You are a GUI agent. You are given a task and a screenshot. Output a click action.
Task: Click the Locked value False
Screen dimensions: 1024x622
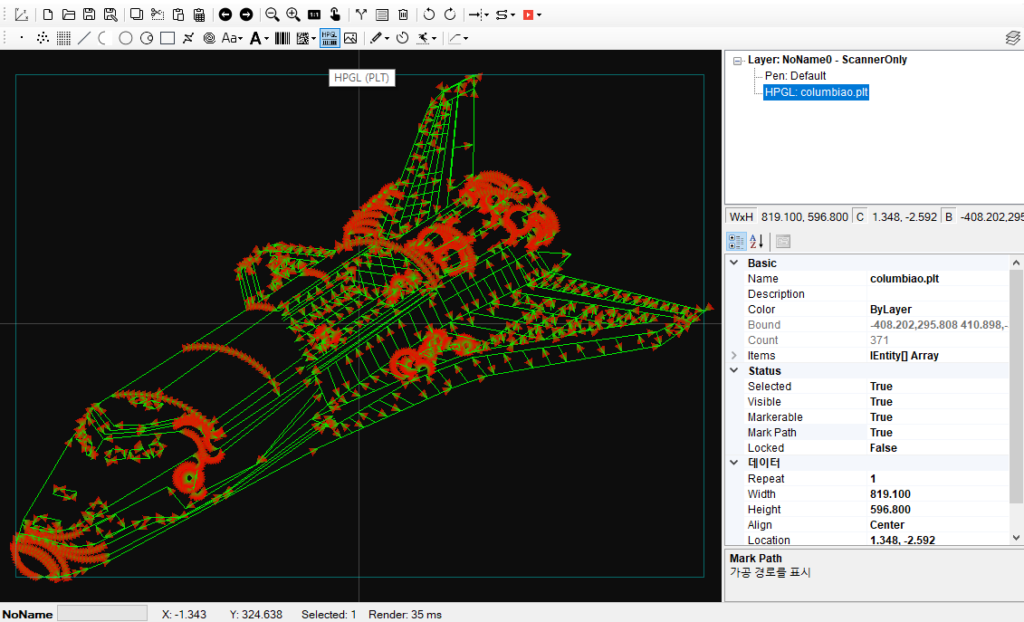884,448
